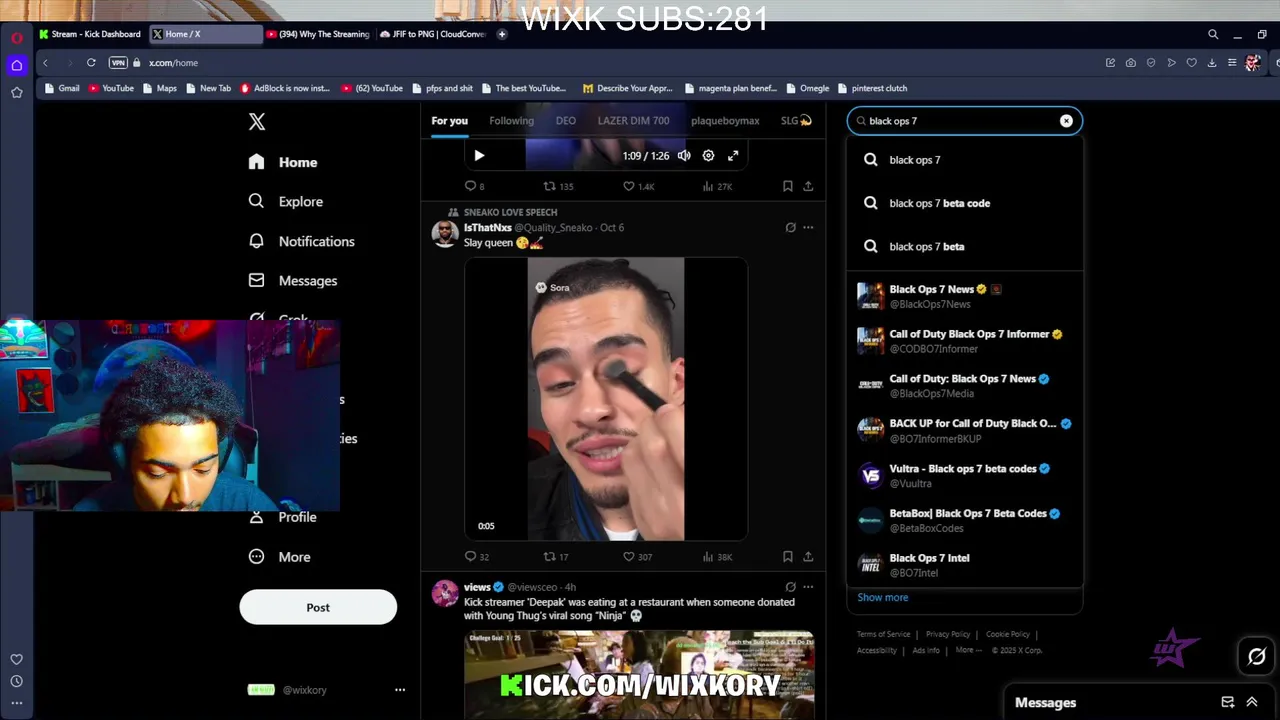Like the post with 307 likes

637,557
